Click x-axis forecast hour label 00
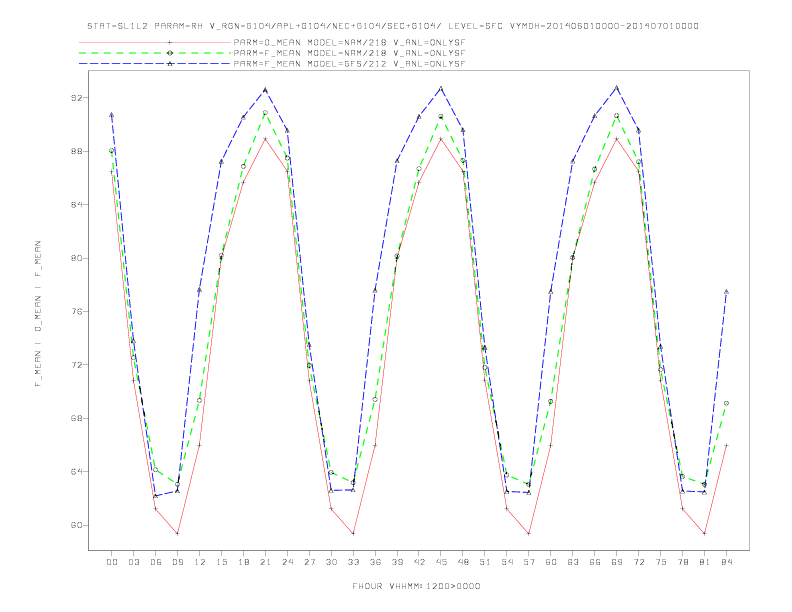This screenshot has width=792, height=612. click(112, 562)
